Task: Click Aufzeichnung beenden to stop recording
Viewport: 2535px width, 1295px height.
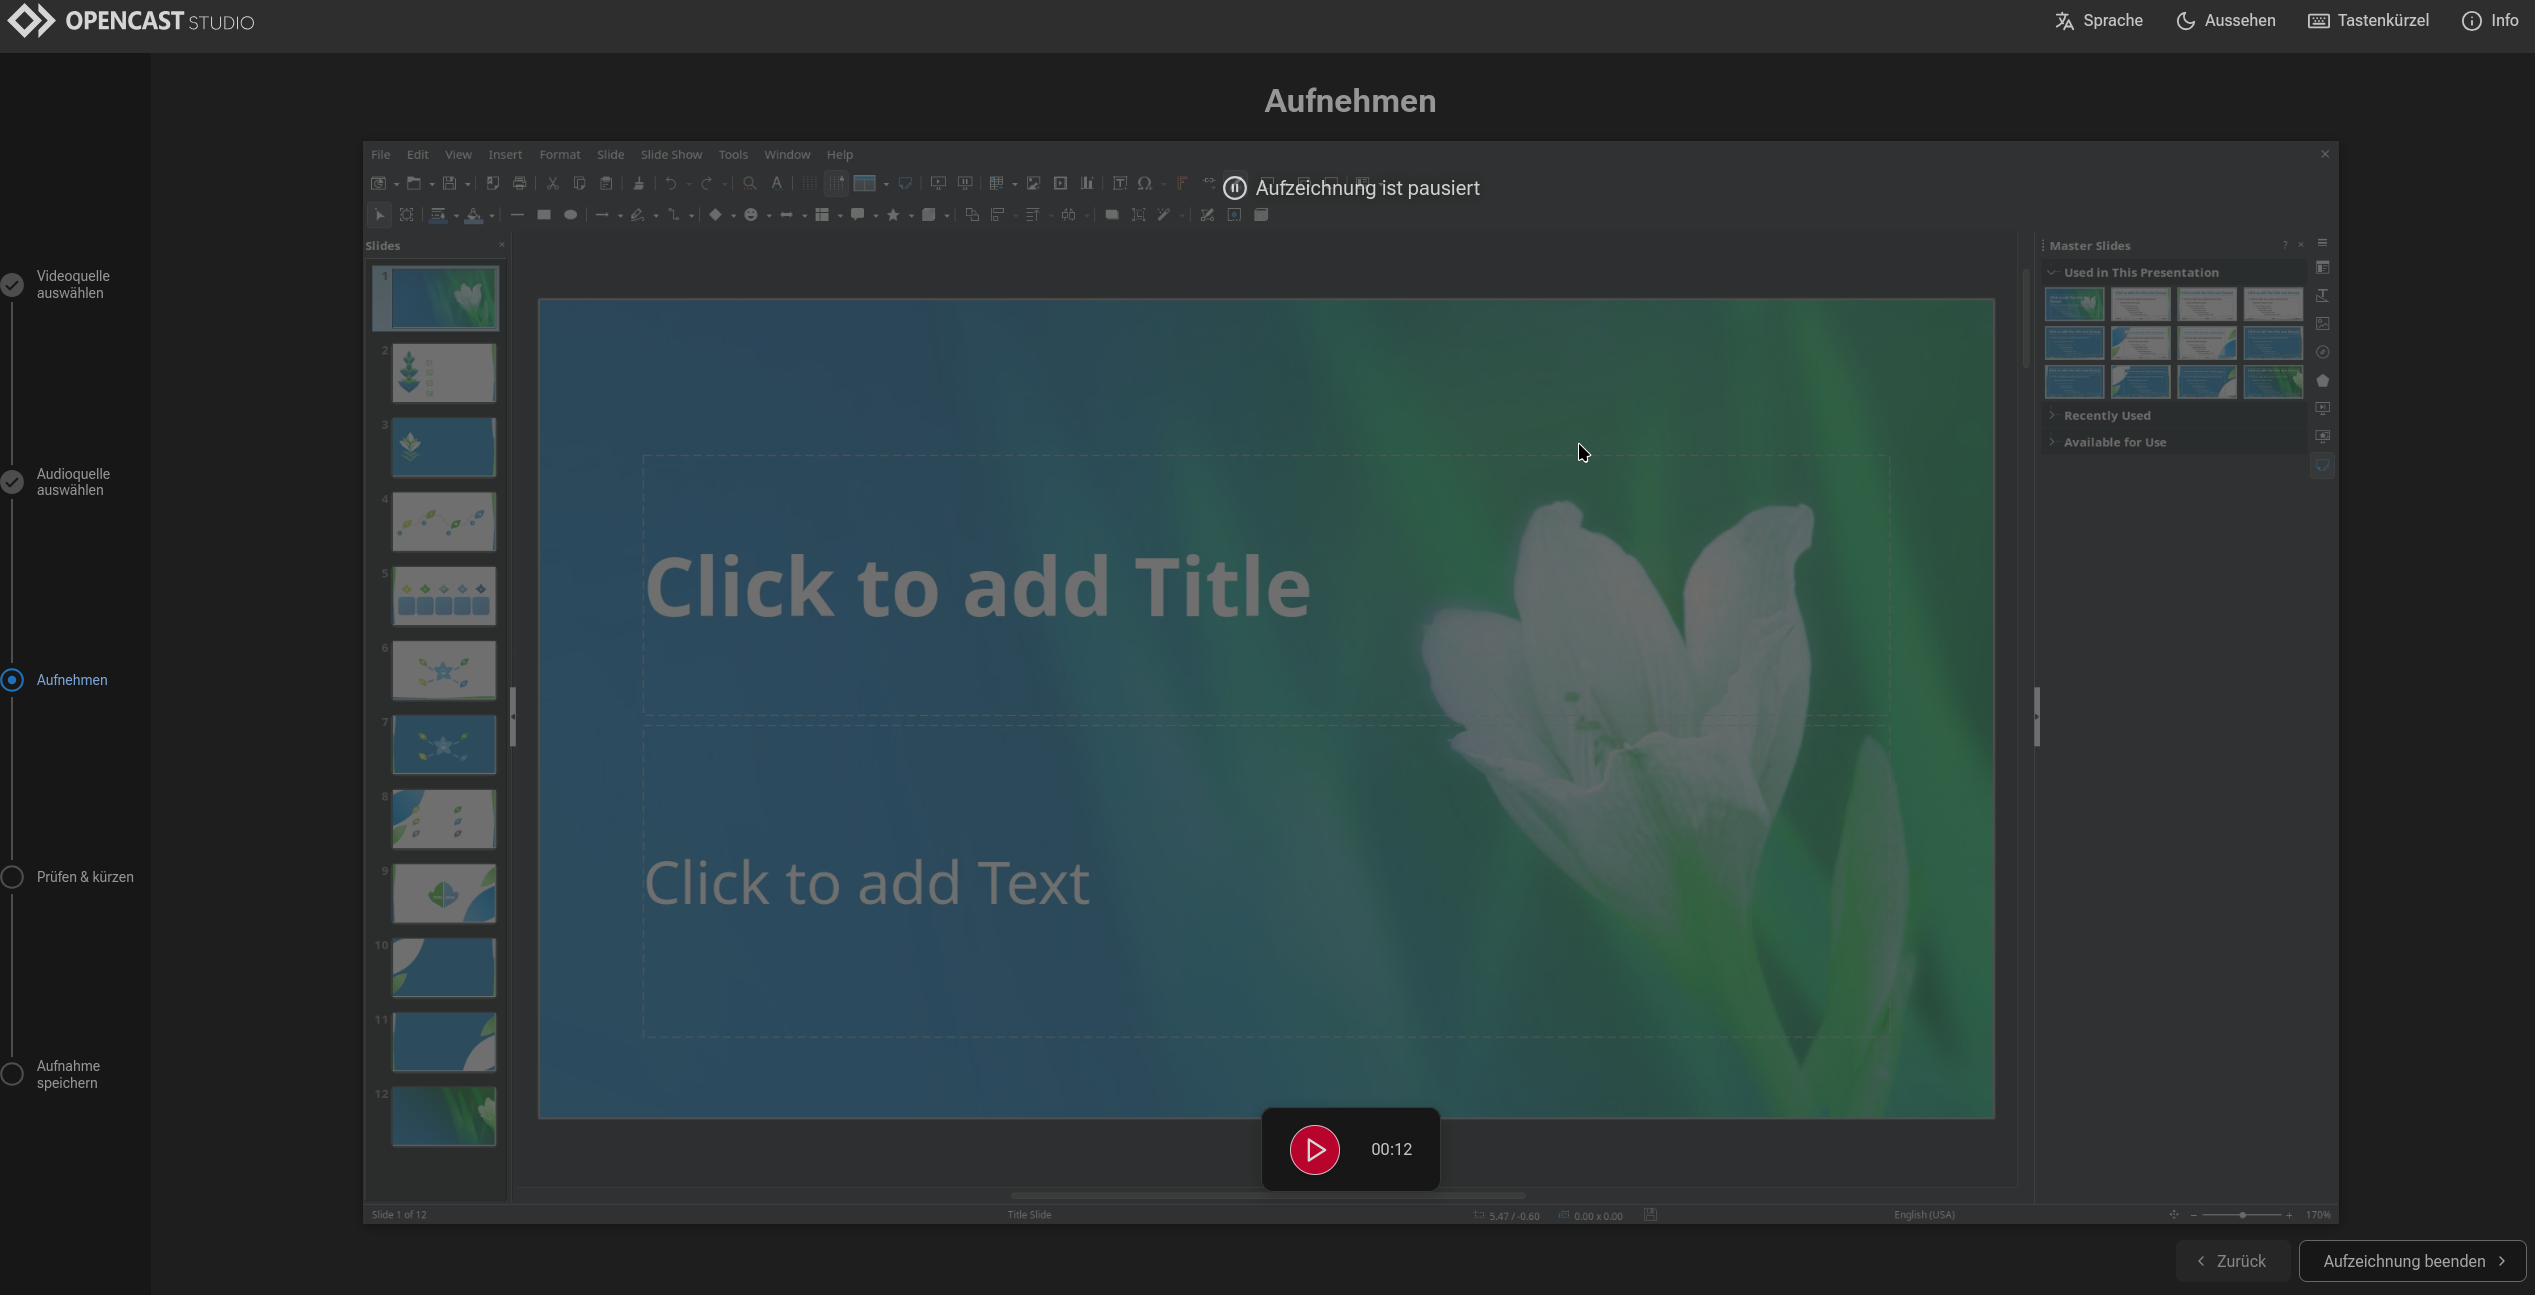Action: pyautogui.click(x=2411, y=1261)
